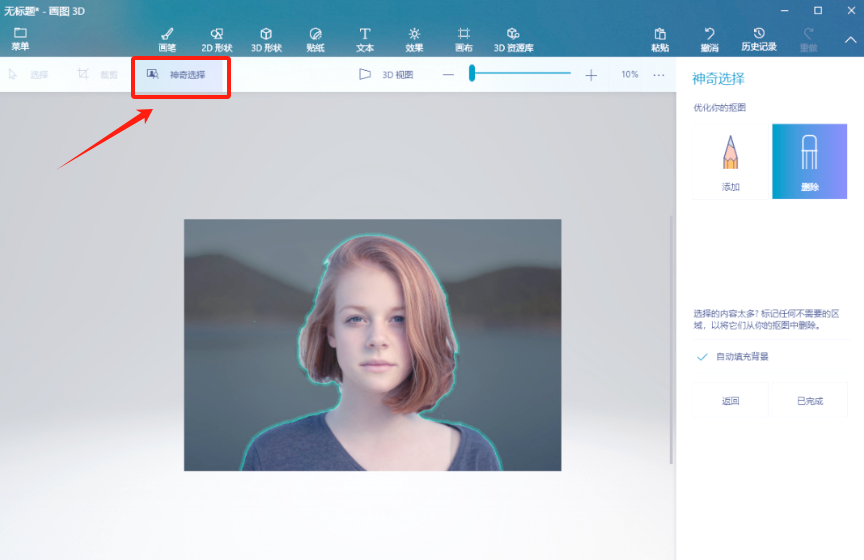The width and height of the screenshot is (864, 560).
Task: Toggle the 3D 视图 view mode
Action: click(385, 74)
